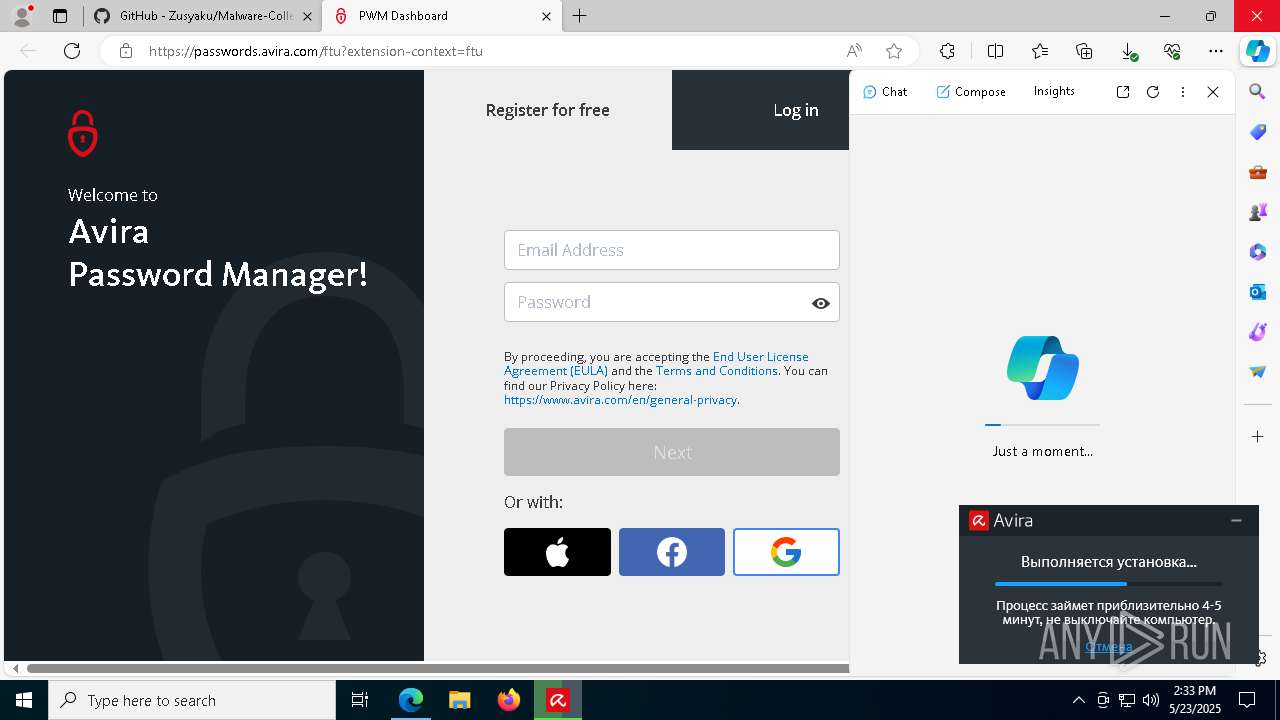Toggle Copilot button in Edge toolbar
Screen dimensions: 1280x720
click(x=1258, y=51)
